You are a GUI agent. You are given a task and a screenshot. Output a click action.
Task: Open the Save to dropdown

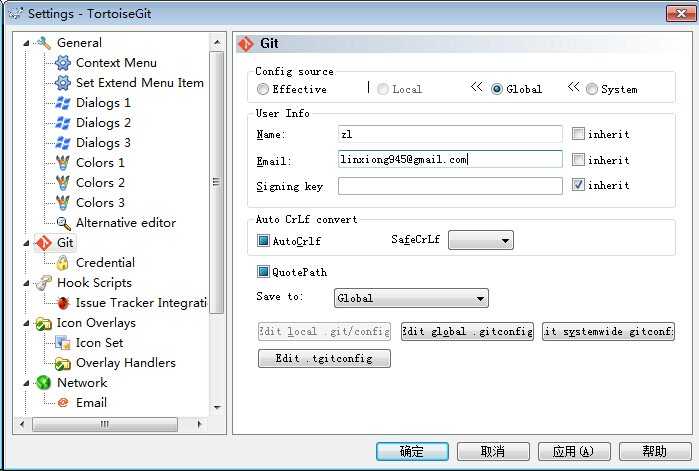click(x=411, y=298)
